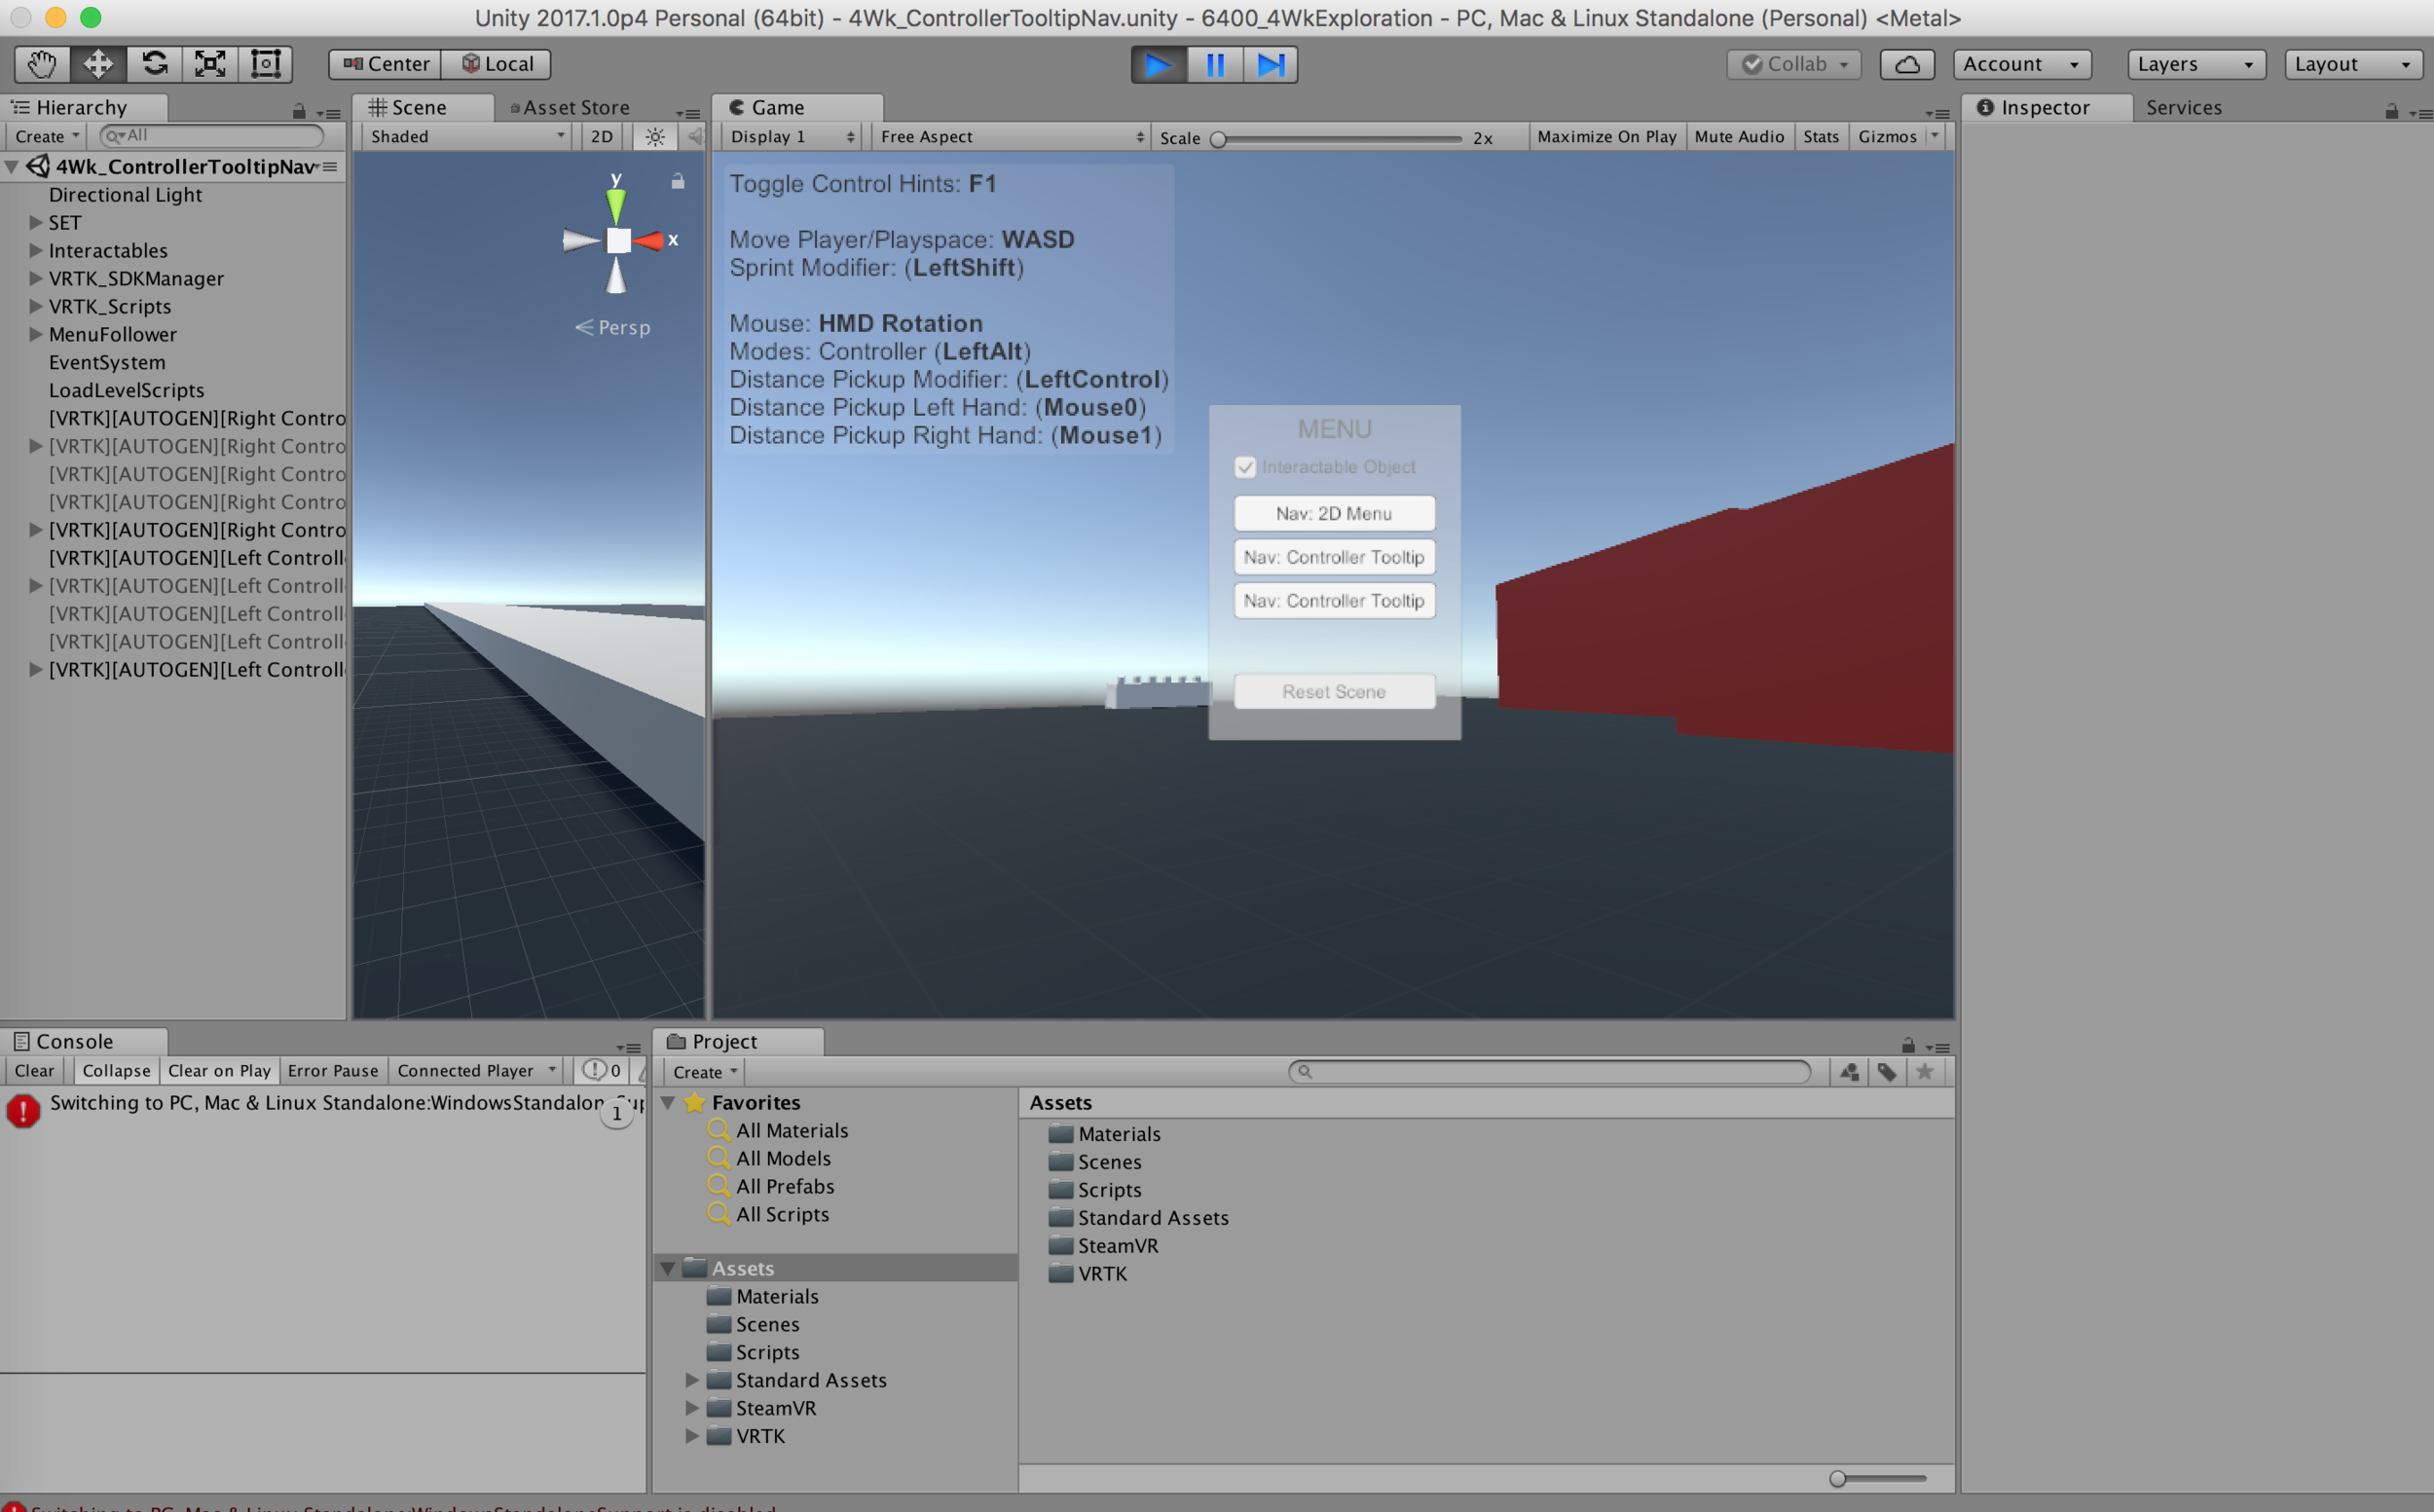Screen dimensions: 2434x1512
Task: Expand the Interactables object
Action: 36,250
